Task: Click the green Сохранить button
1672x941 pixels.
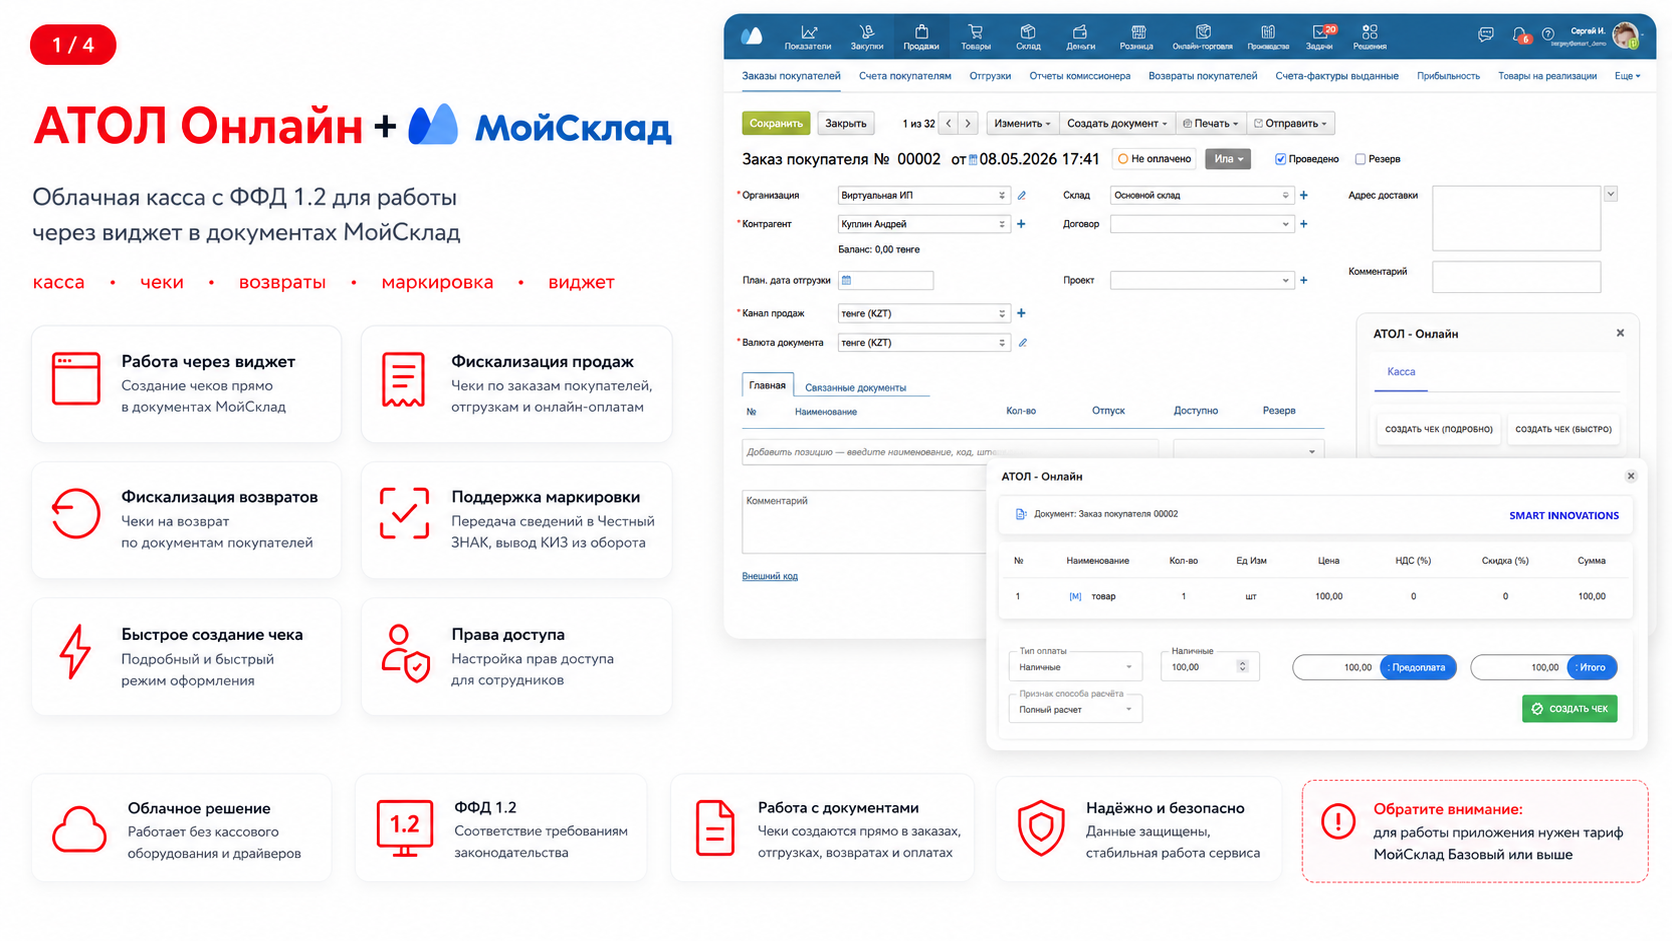Action: (776, 123)
